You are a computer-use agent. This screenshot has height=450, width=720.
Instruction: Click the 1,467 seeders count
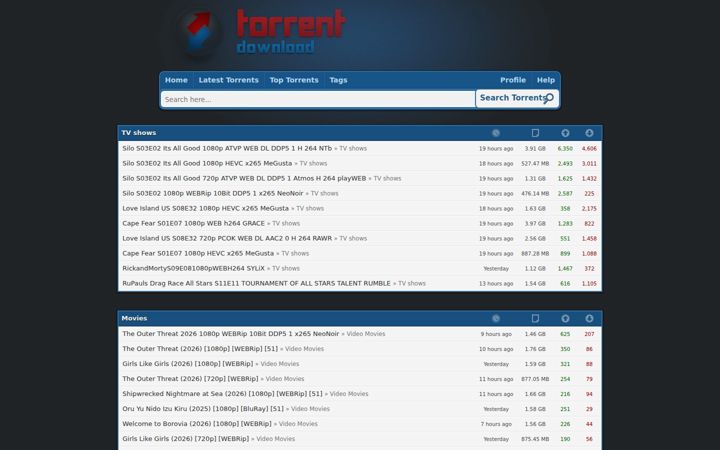[565, 269]
